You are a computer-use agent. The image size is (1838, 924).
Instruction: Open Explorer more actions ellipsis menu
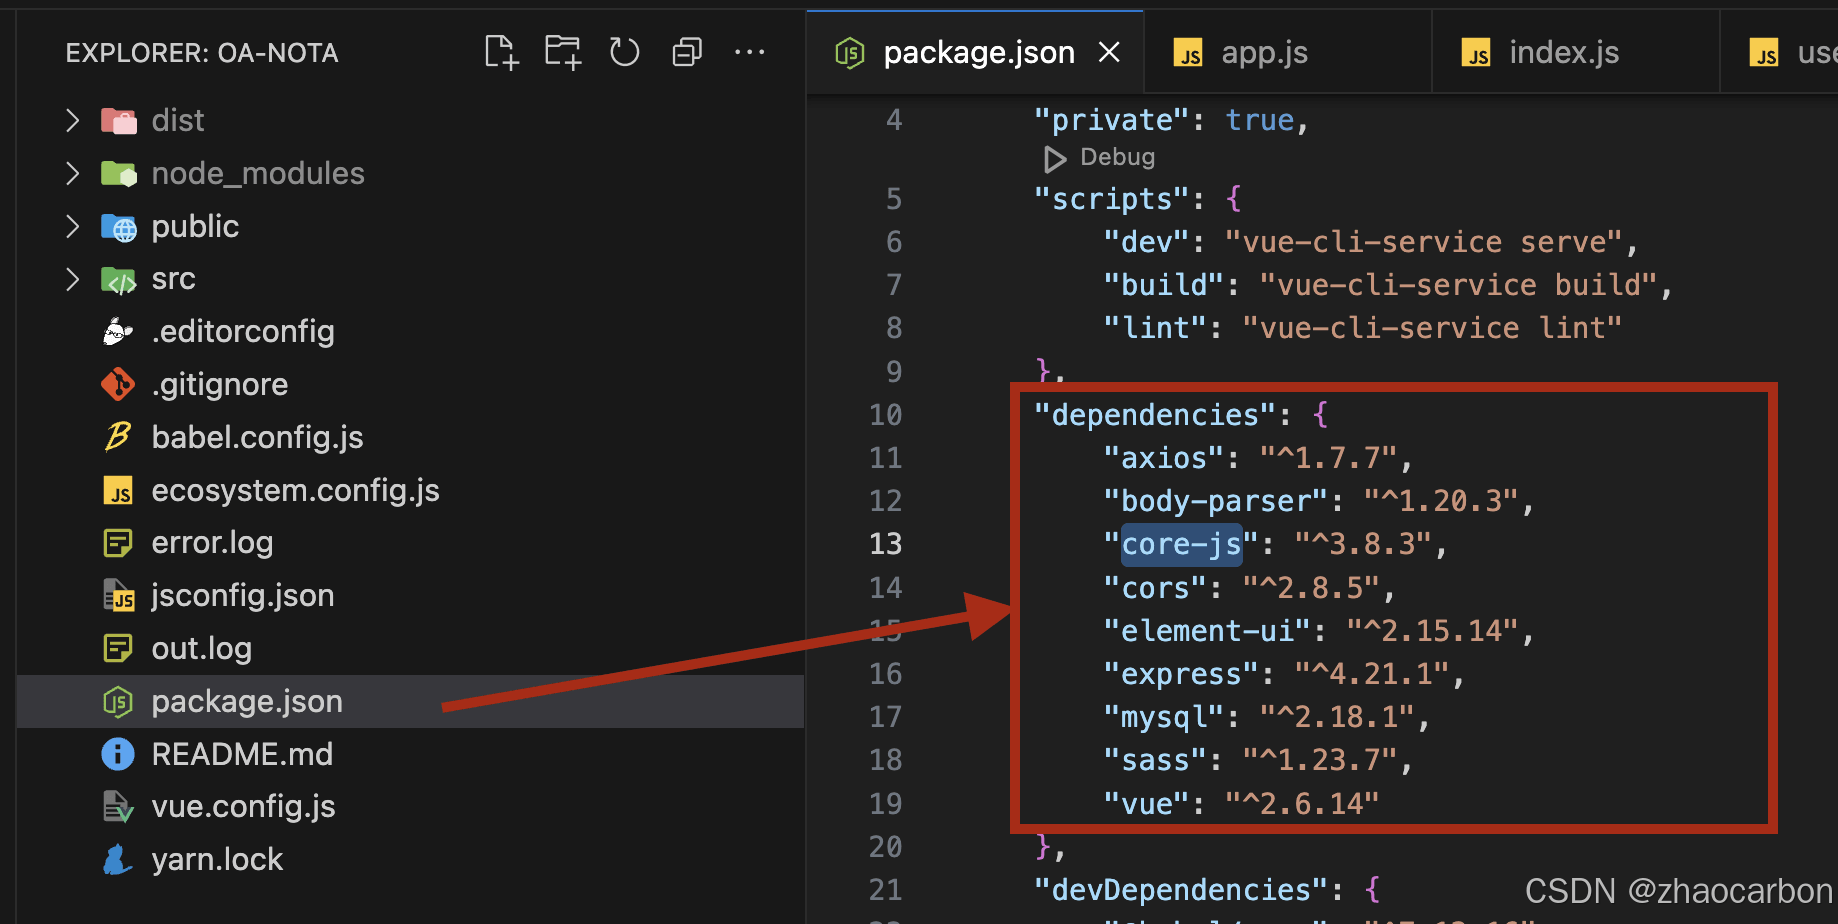pos(749,52)
